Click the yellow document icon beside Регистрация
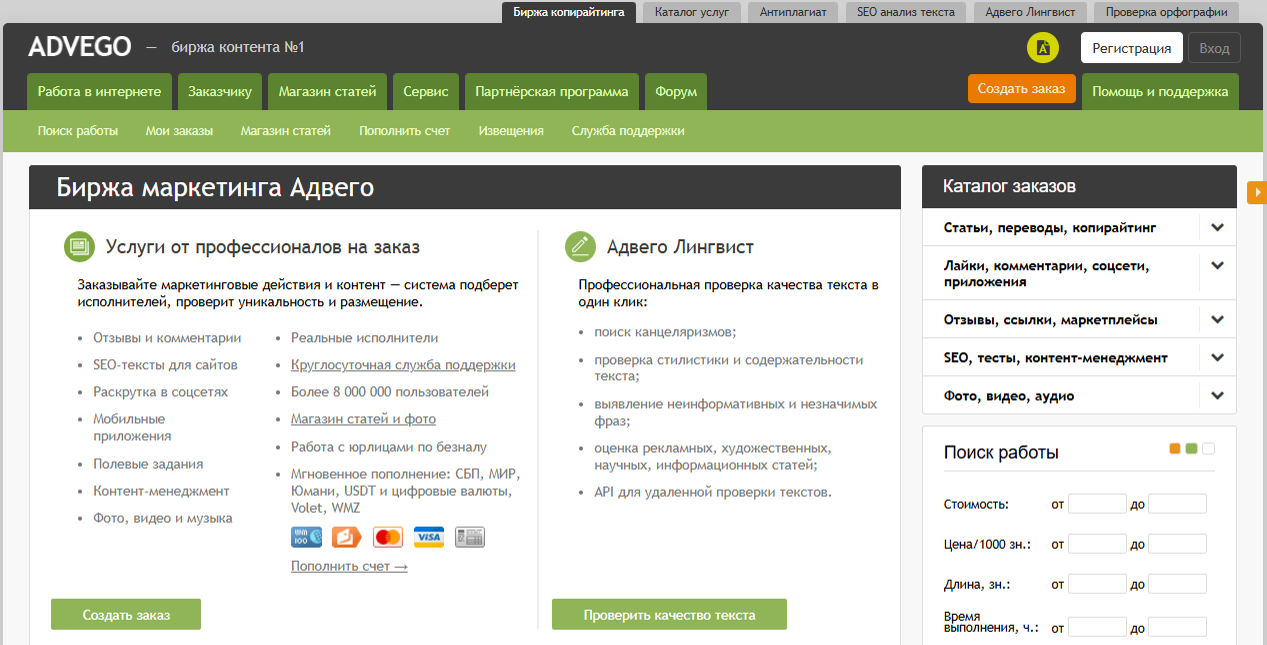The image size is (1267, 645). coord(1043,48)
